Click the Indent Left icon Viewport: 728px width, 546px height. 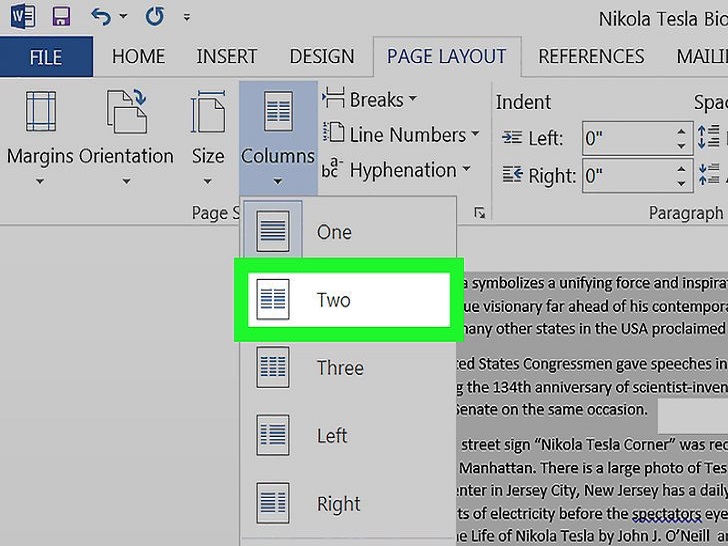pyautogui.click(x=512, y=138)
